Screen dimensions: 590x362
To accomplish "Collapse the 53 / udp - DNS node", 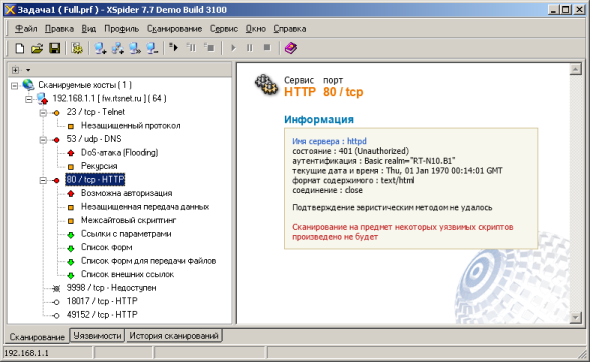I will pos(43,140).
